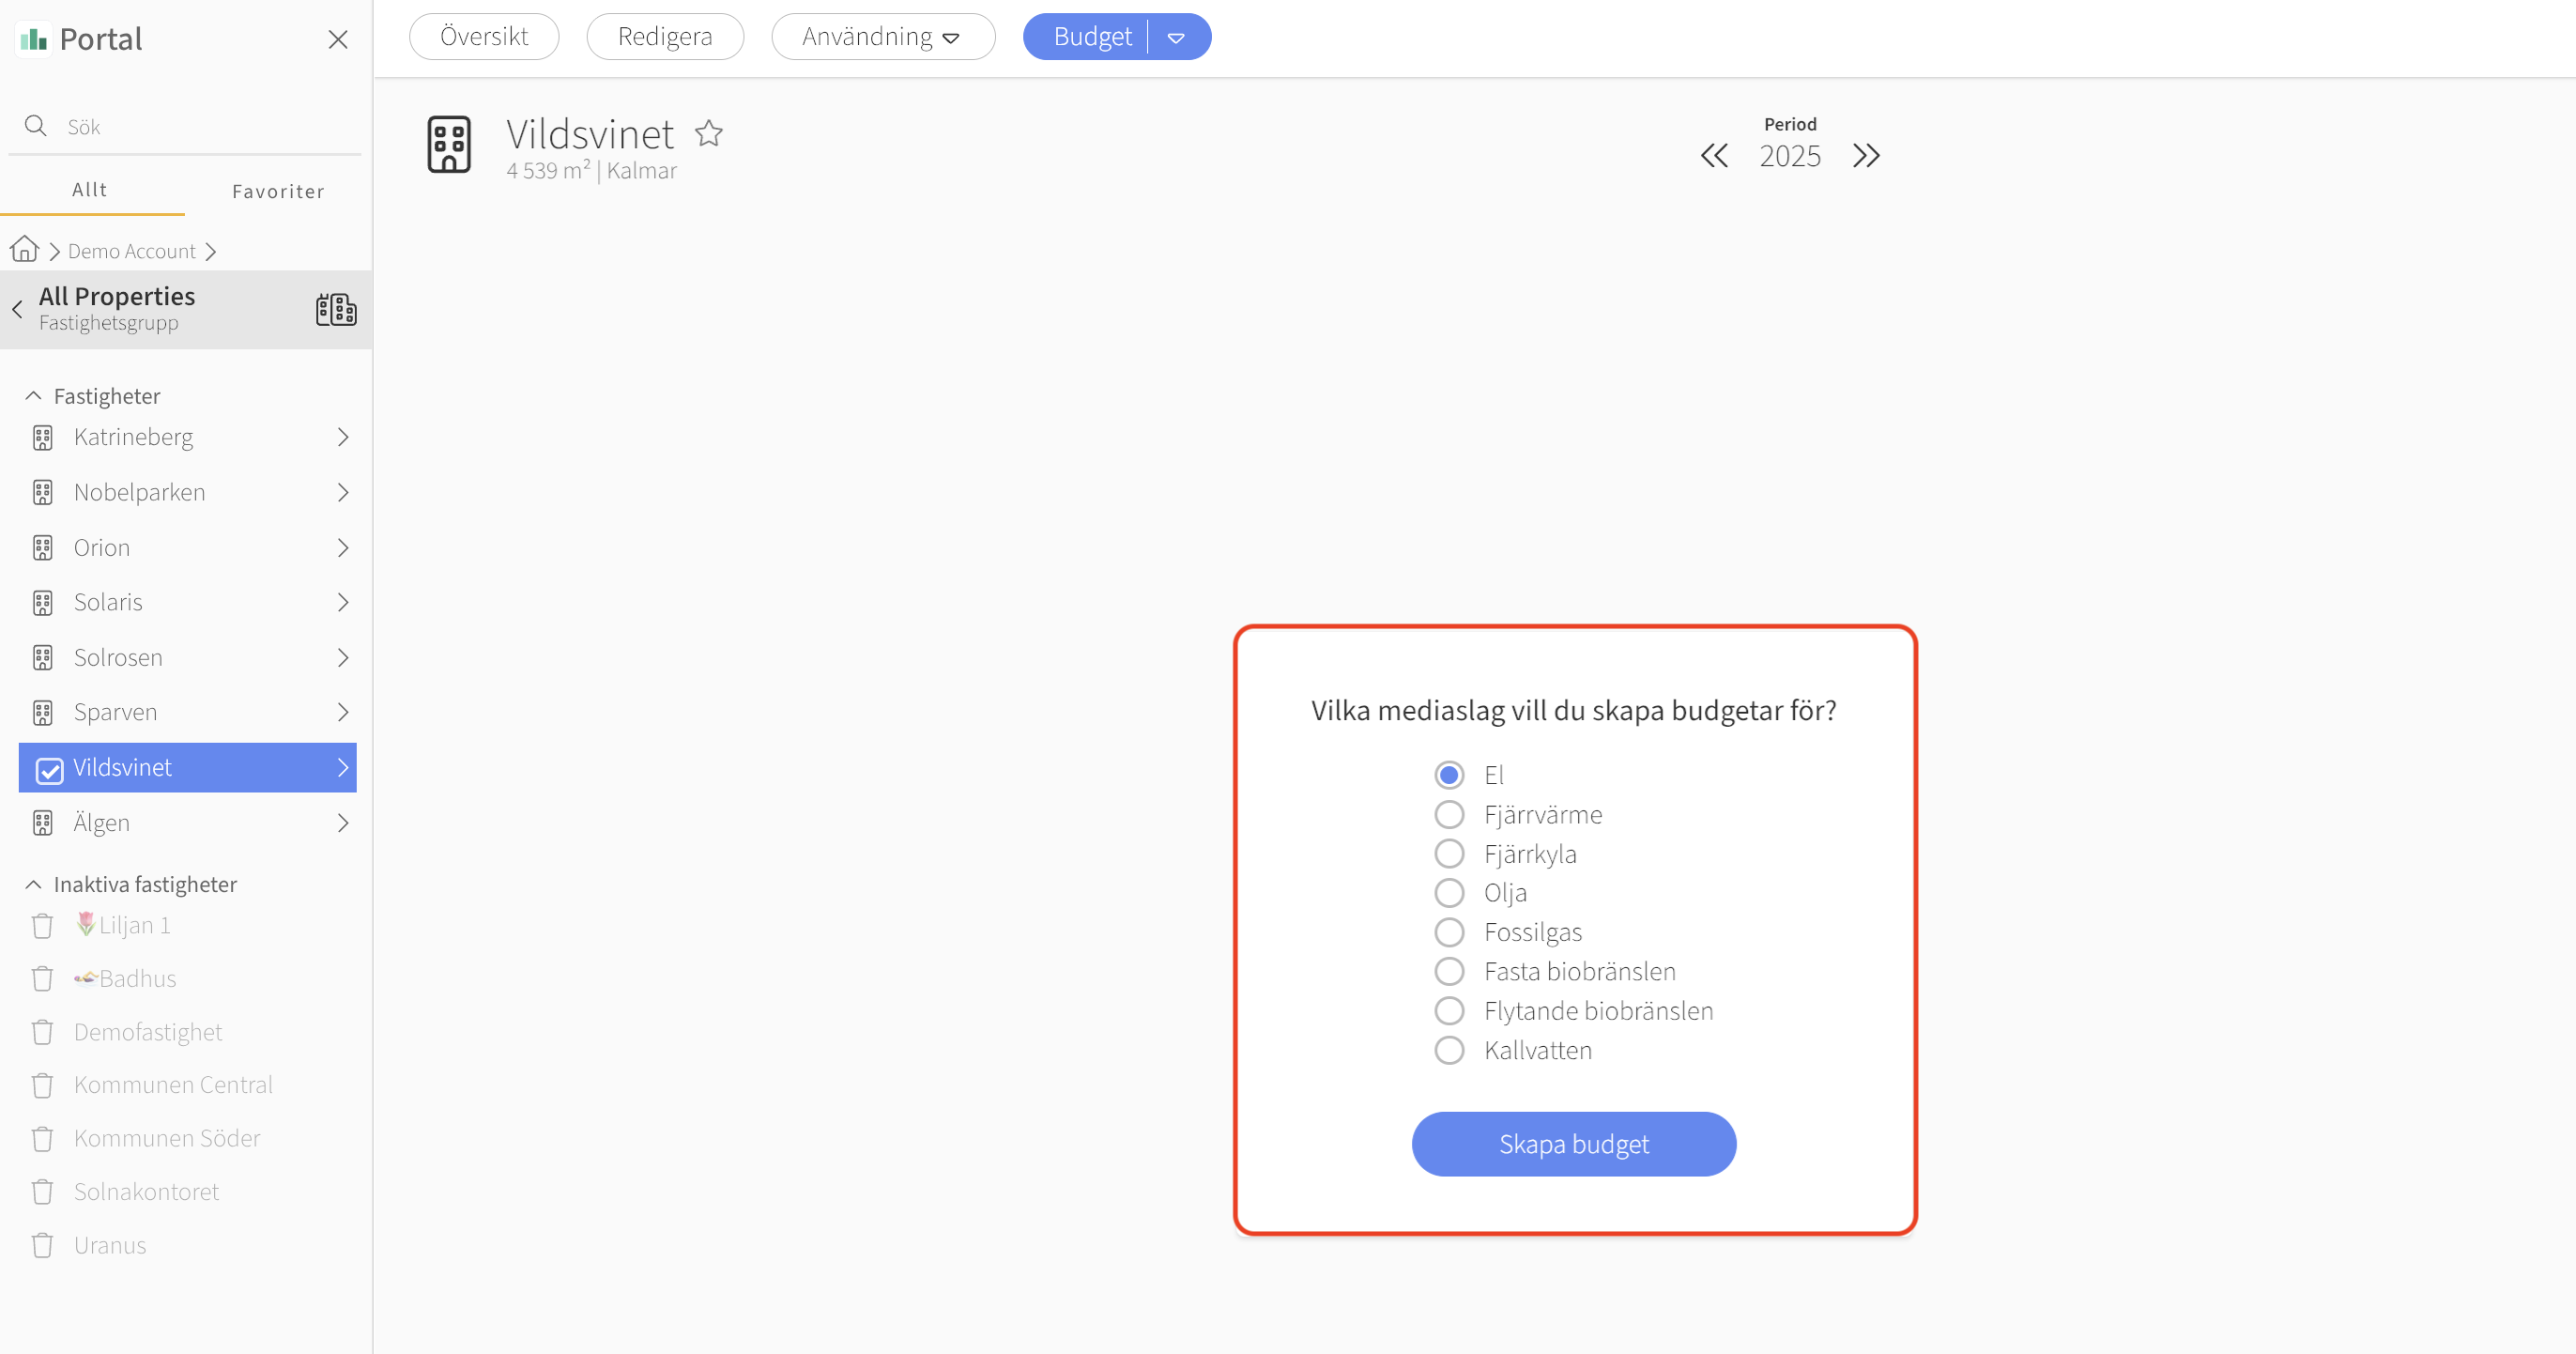Image resolution: width=2576 pixels, height=1354 pixels.
Task: Advance to next period with double-right arrows
Action: click(1866, 156)
